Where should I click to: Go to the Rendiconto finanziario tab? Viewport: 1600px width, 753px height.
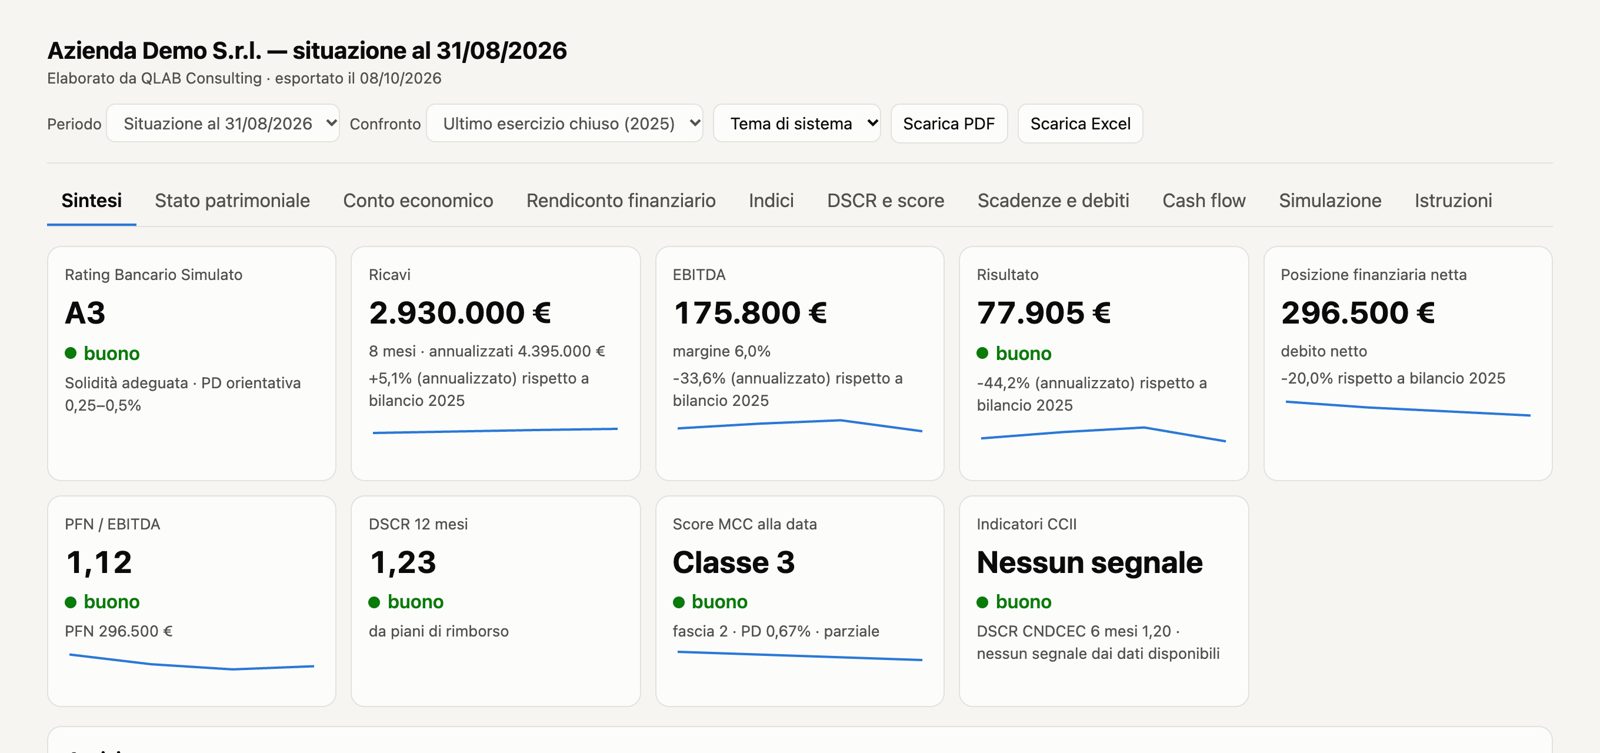(621, 201)
